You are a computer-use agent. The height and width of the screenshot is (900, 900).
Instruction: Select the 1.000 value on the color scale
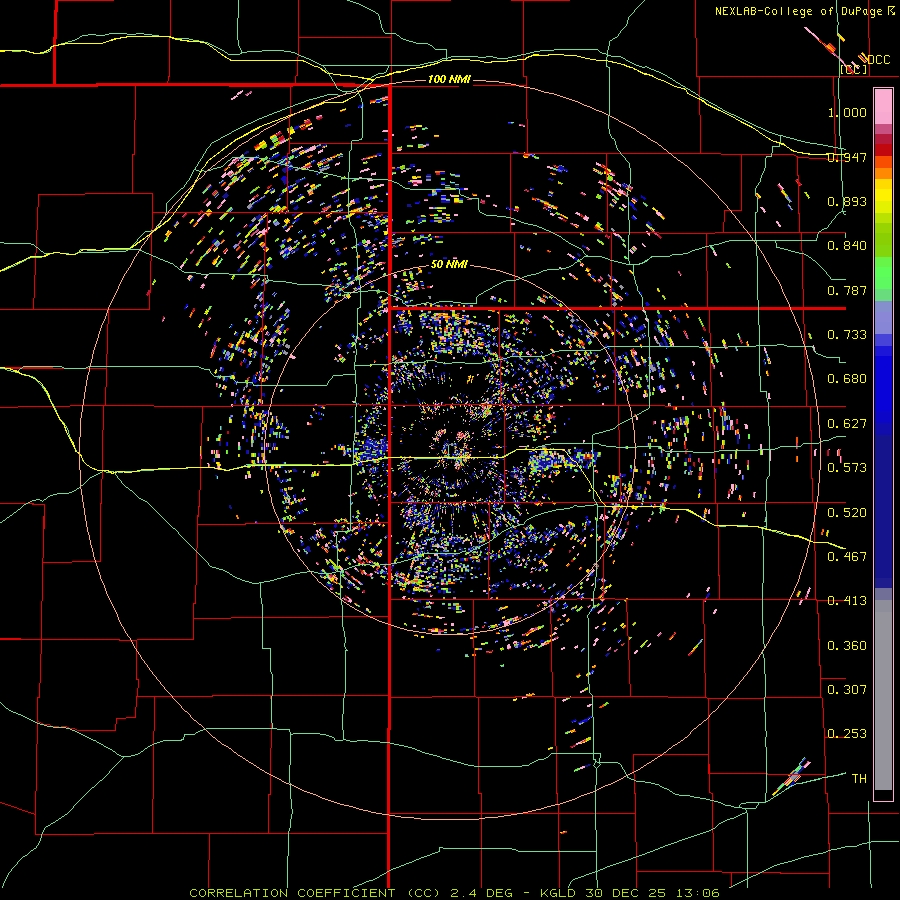pos(847,112)
